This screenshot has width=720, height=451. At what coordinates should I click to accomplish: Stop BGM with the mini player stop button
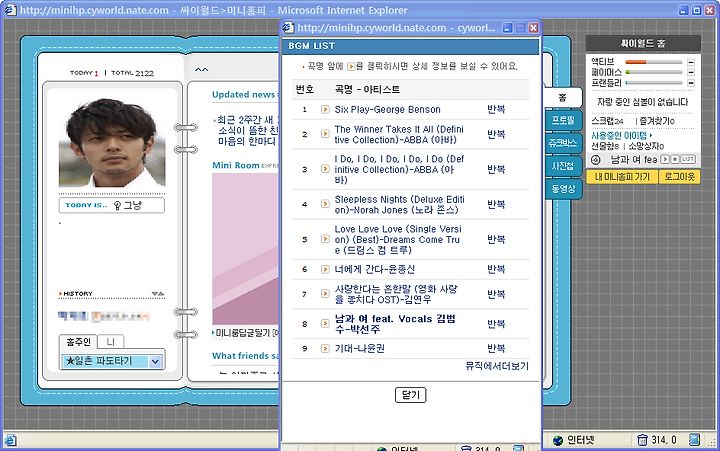click(674, 159)
